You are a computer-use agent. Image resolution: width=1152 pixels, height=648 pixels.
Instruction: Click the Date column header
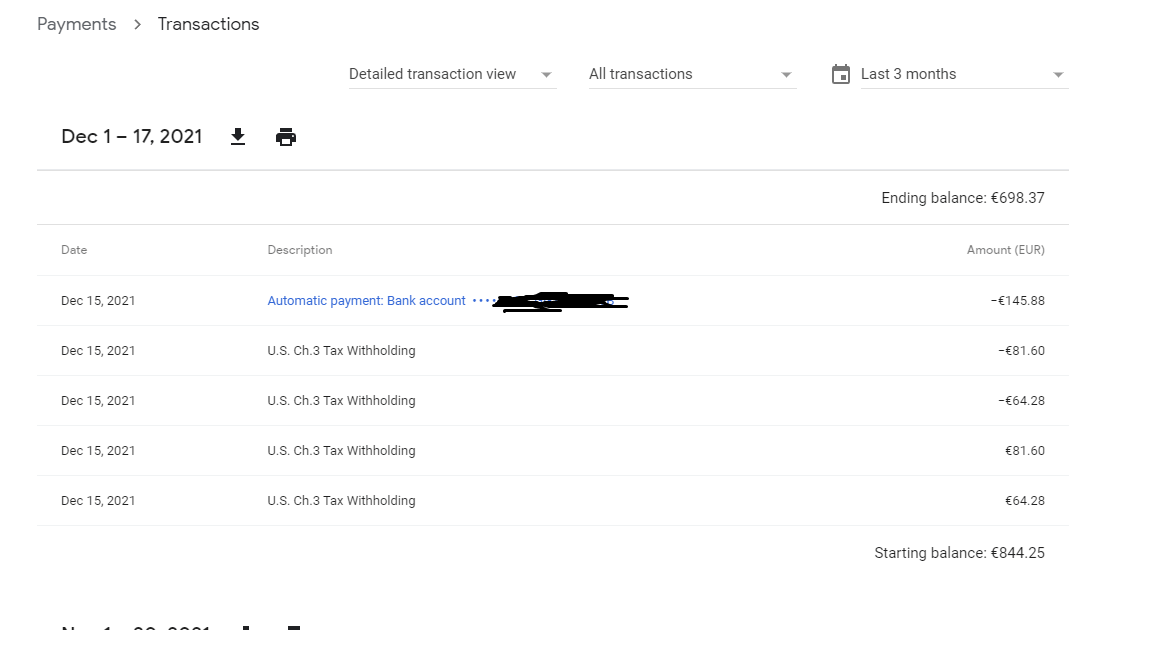click(74, 250)
